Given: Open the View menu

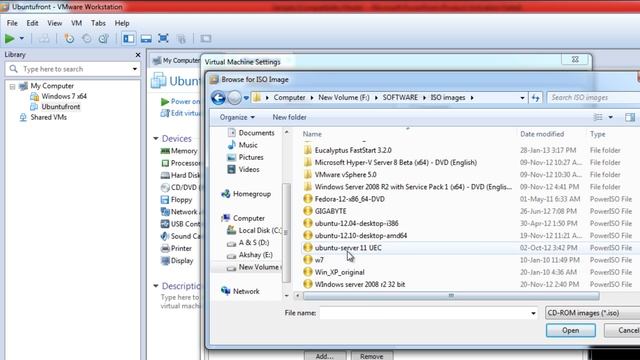Looking at the screenshot, I should 54,23.
